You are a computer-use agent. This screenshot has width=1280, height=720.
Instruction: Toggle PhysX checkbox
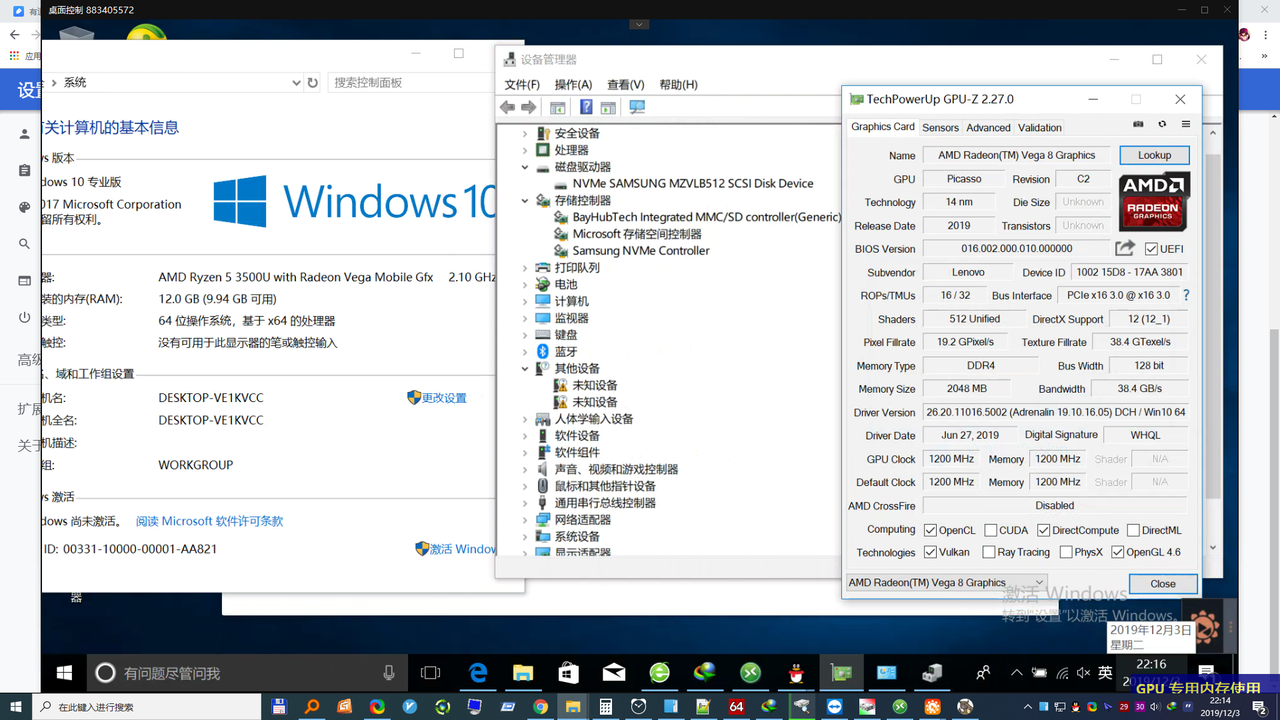coord(1066,552)
